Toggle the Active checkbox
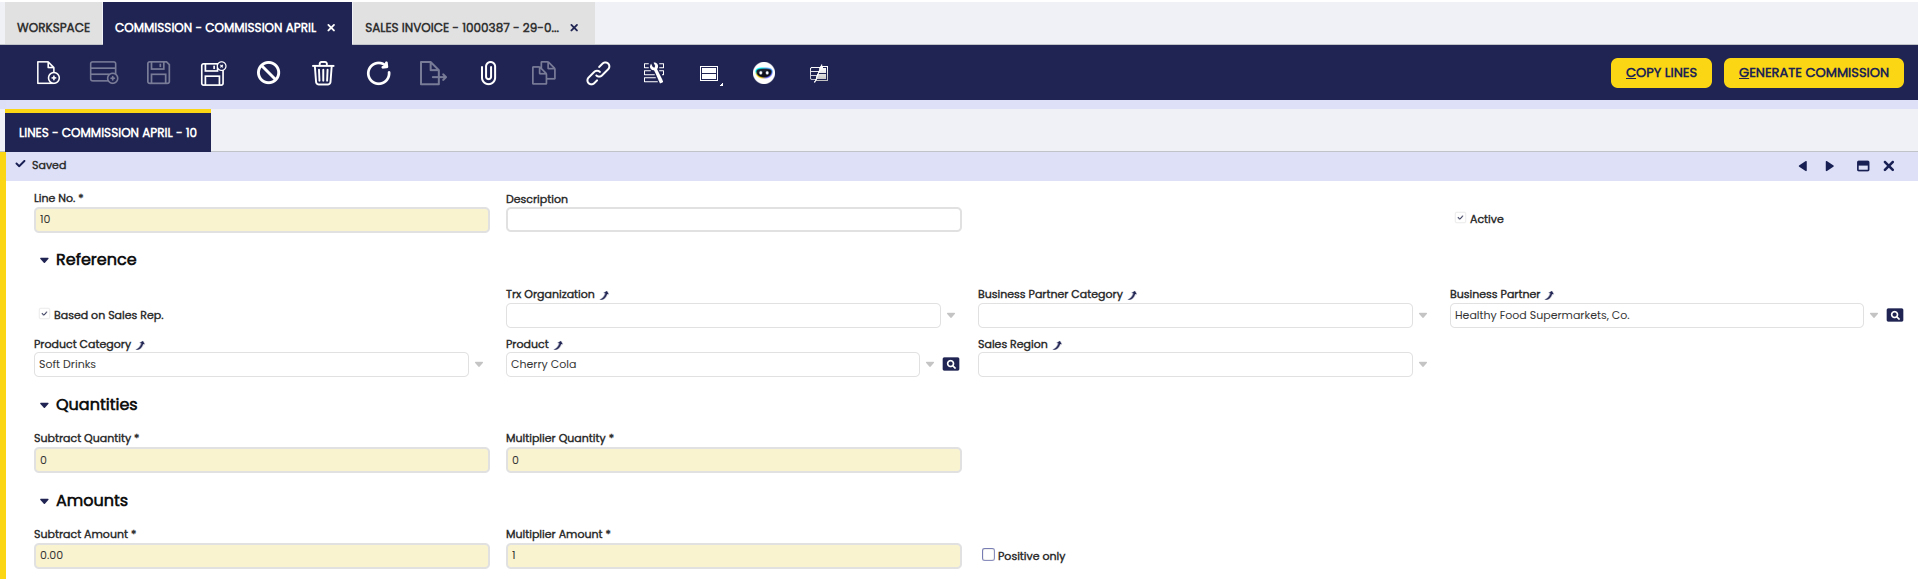This screenshot has height=579, width=1918. tap(1460, 218)
